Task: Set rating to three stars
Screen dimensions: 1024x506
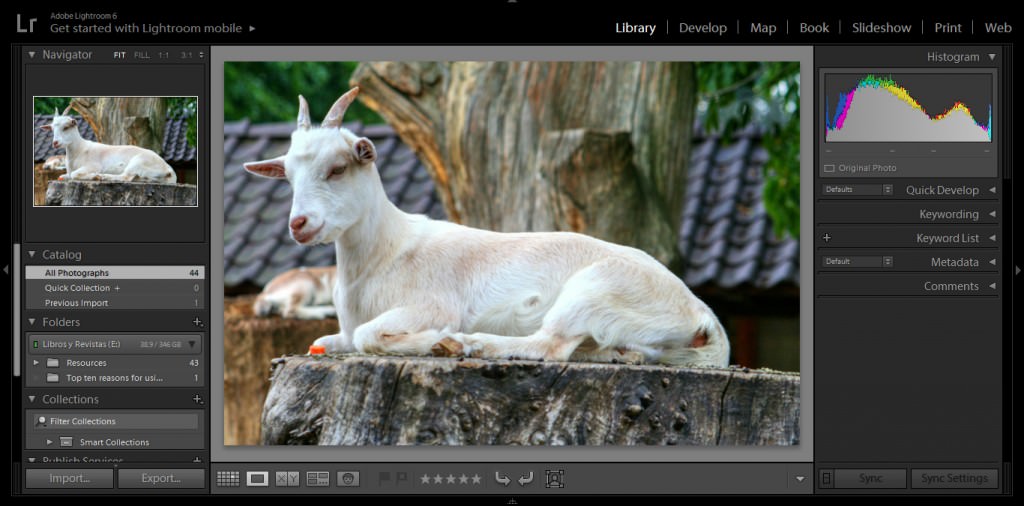Action: 451,479
